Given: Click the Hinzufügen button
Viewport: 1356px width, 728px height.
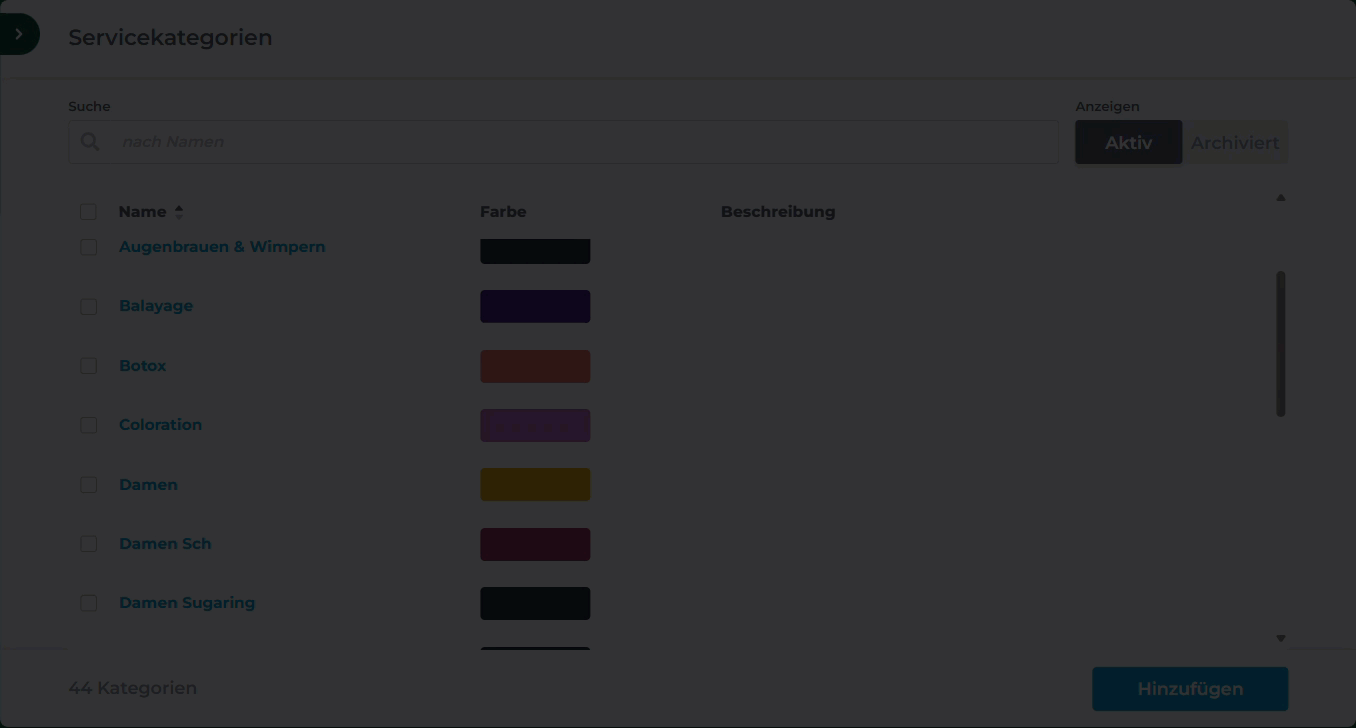Looking at the screenshot, I should [1190, 689].
